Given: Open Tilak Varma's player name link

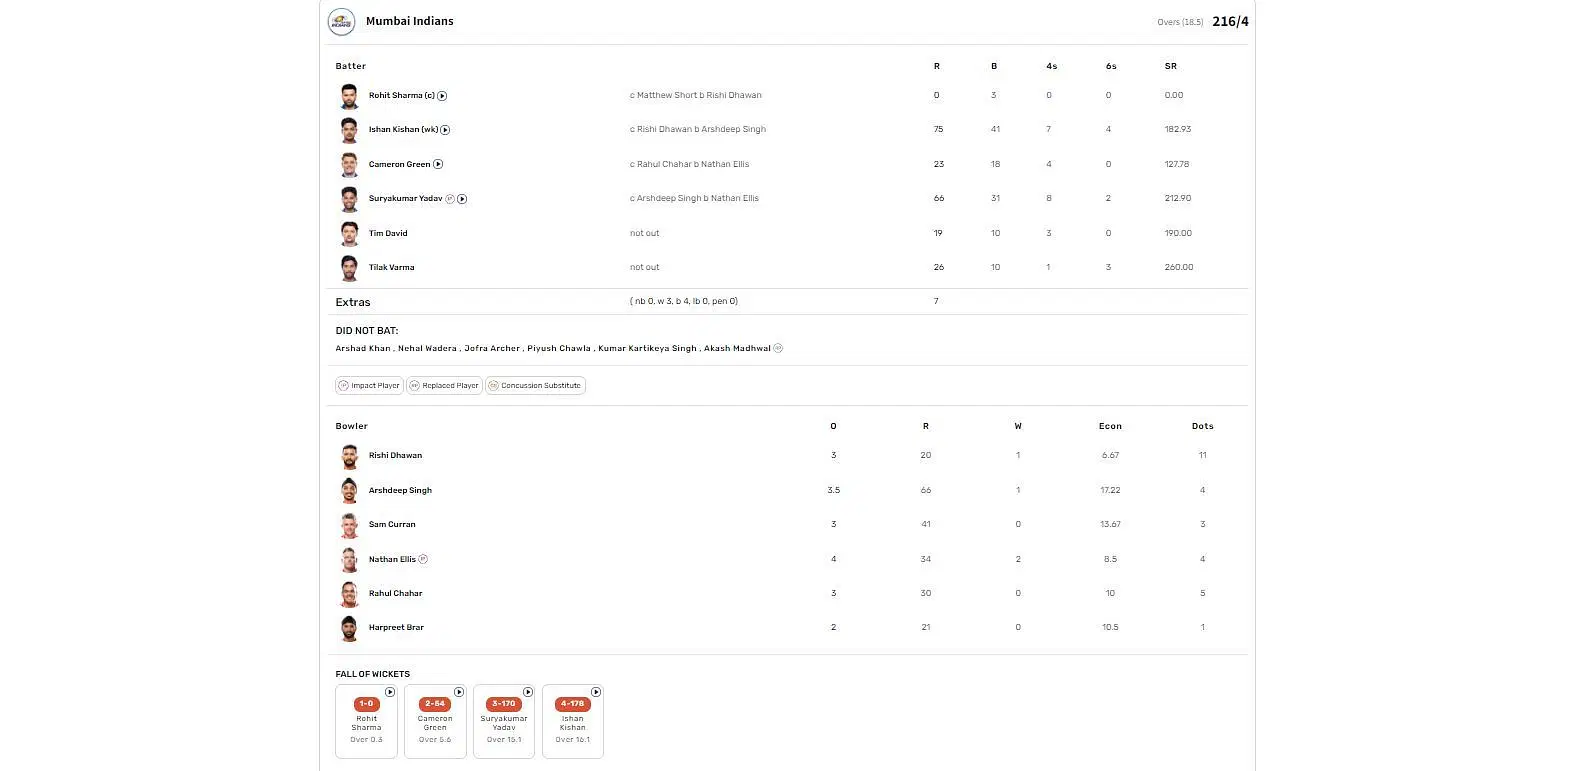Looking at the screenshot, I should [x=391, y=267].
